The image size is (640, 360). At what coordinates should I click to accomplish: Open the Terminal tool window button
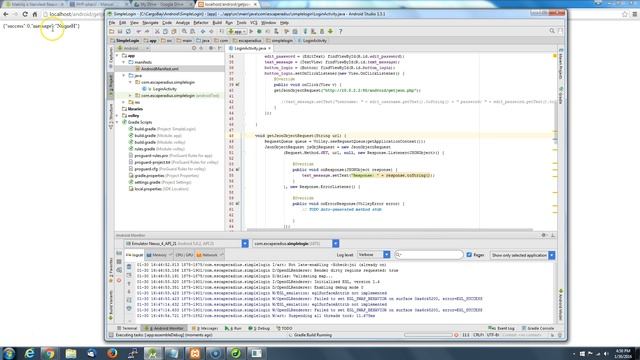(127, 328)
